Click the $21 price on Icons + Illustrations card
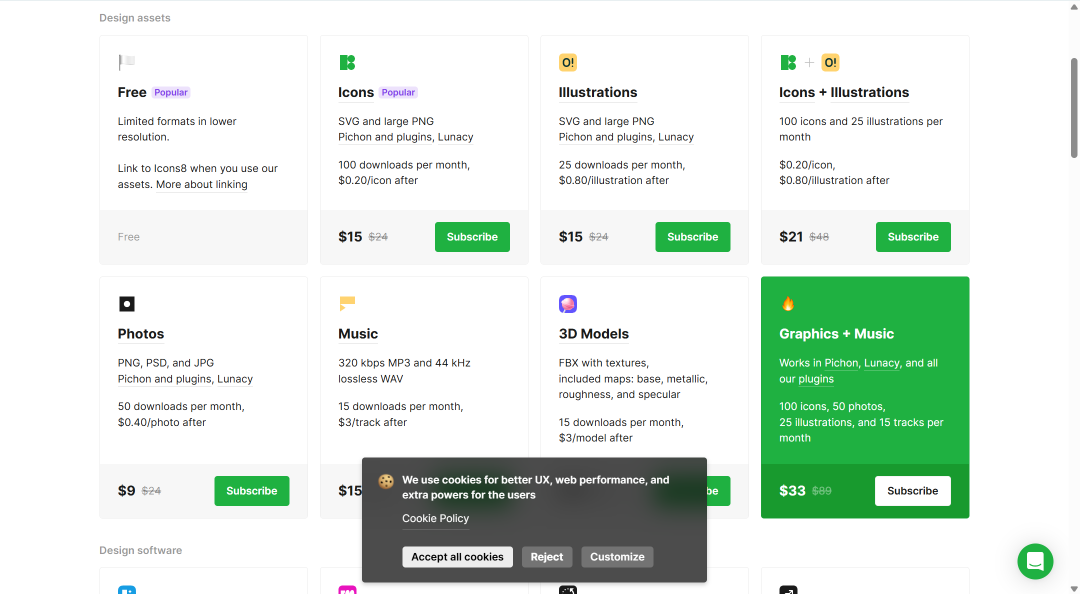The height and width of the screenshot is (594, 1080). tap(791, 237)
